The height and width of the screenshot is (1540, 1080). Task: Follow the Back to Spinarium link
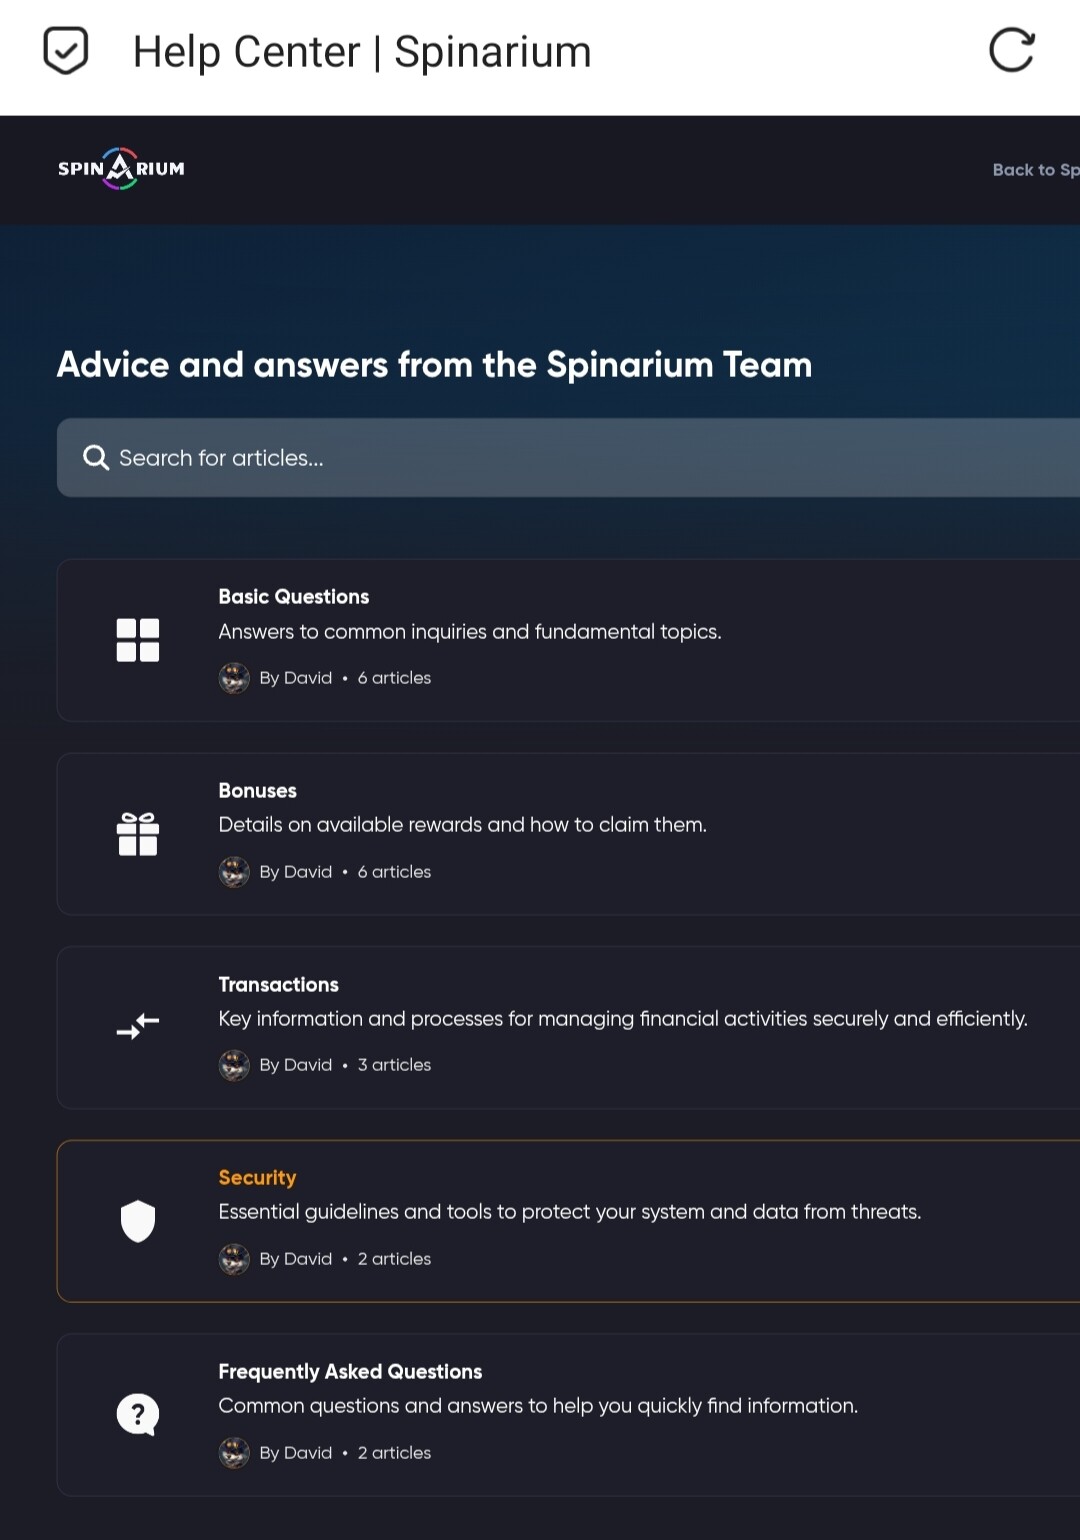pos(1036,170)
